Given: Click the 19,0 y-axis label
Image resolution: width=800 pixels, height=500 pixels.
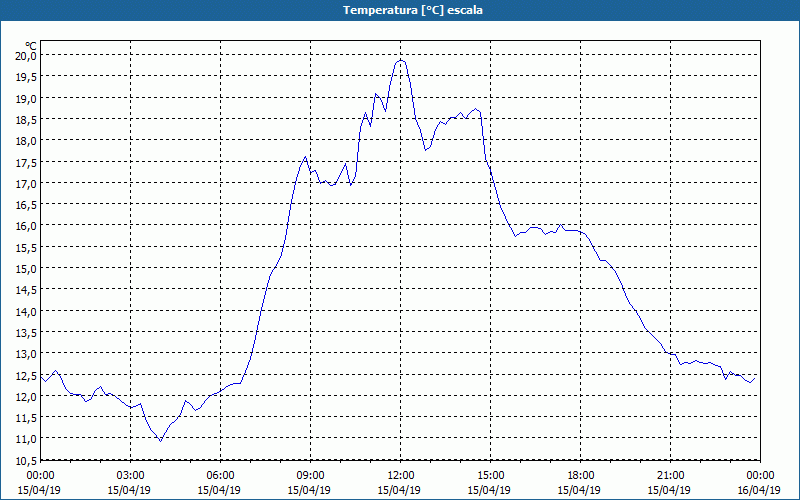Looking at the screenshot, I should pos(27,98).
